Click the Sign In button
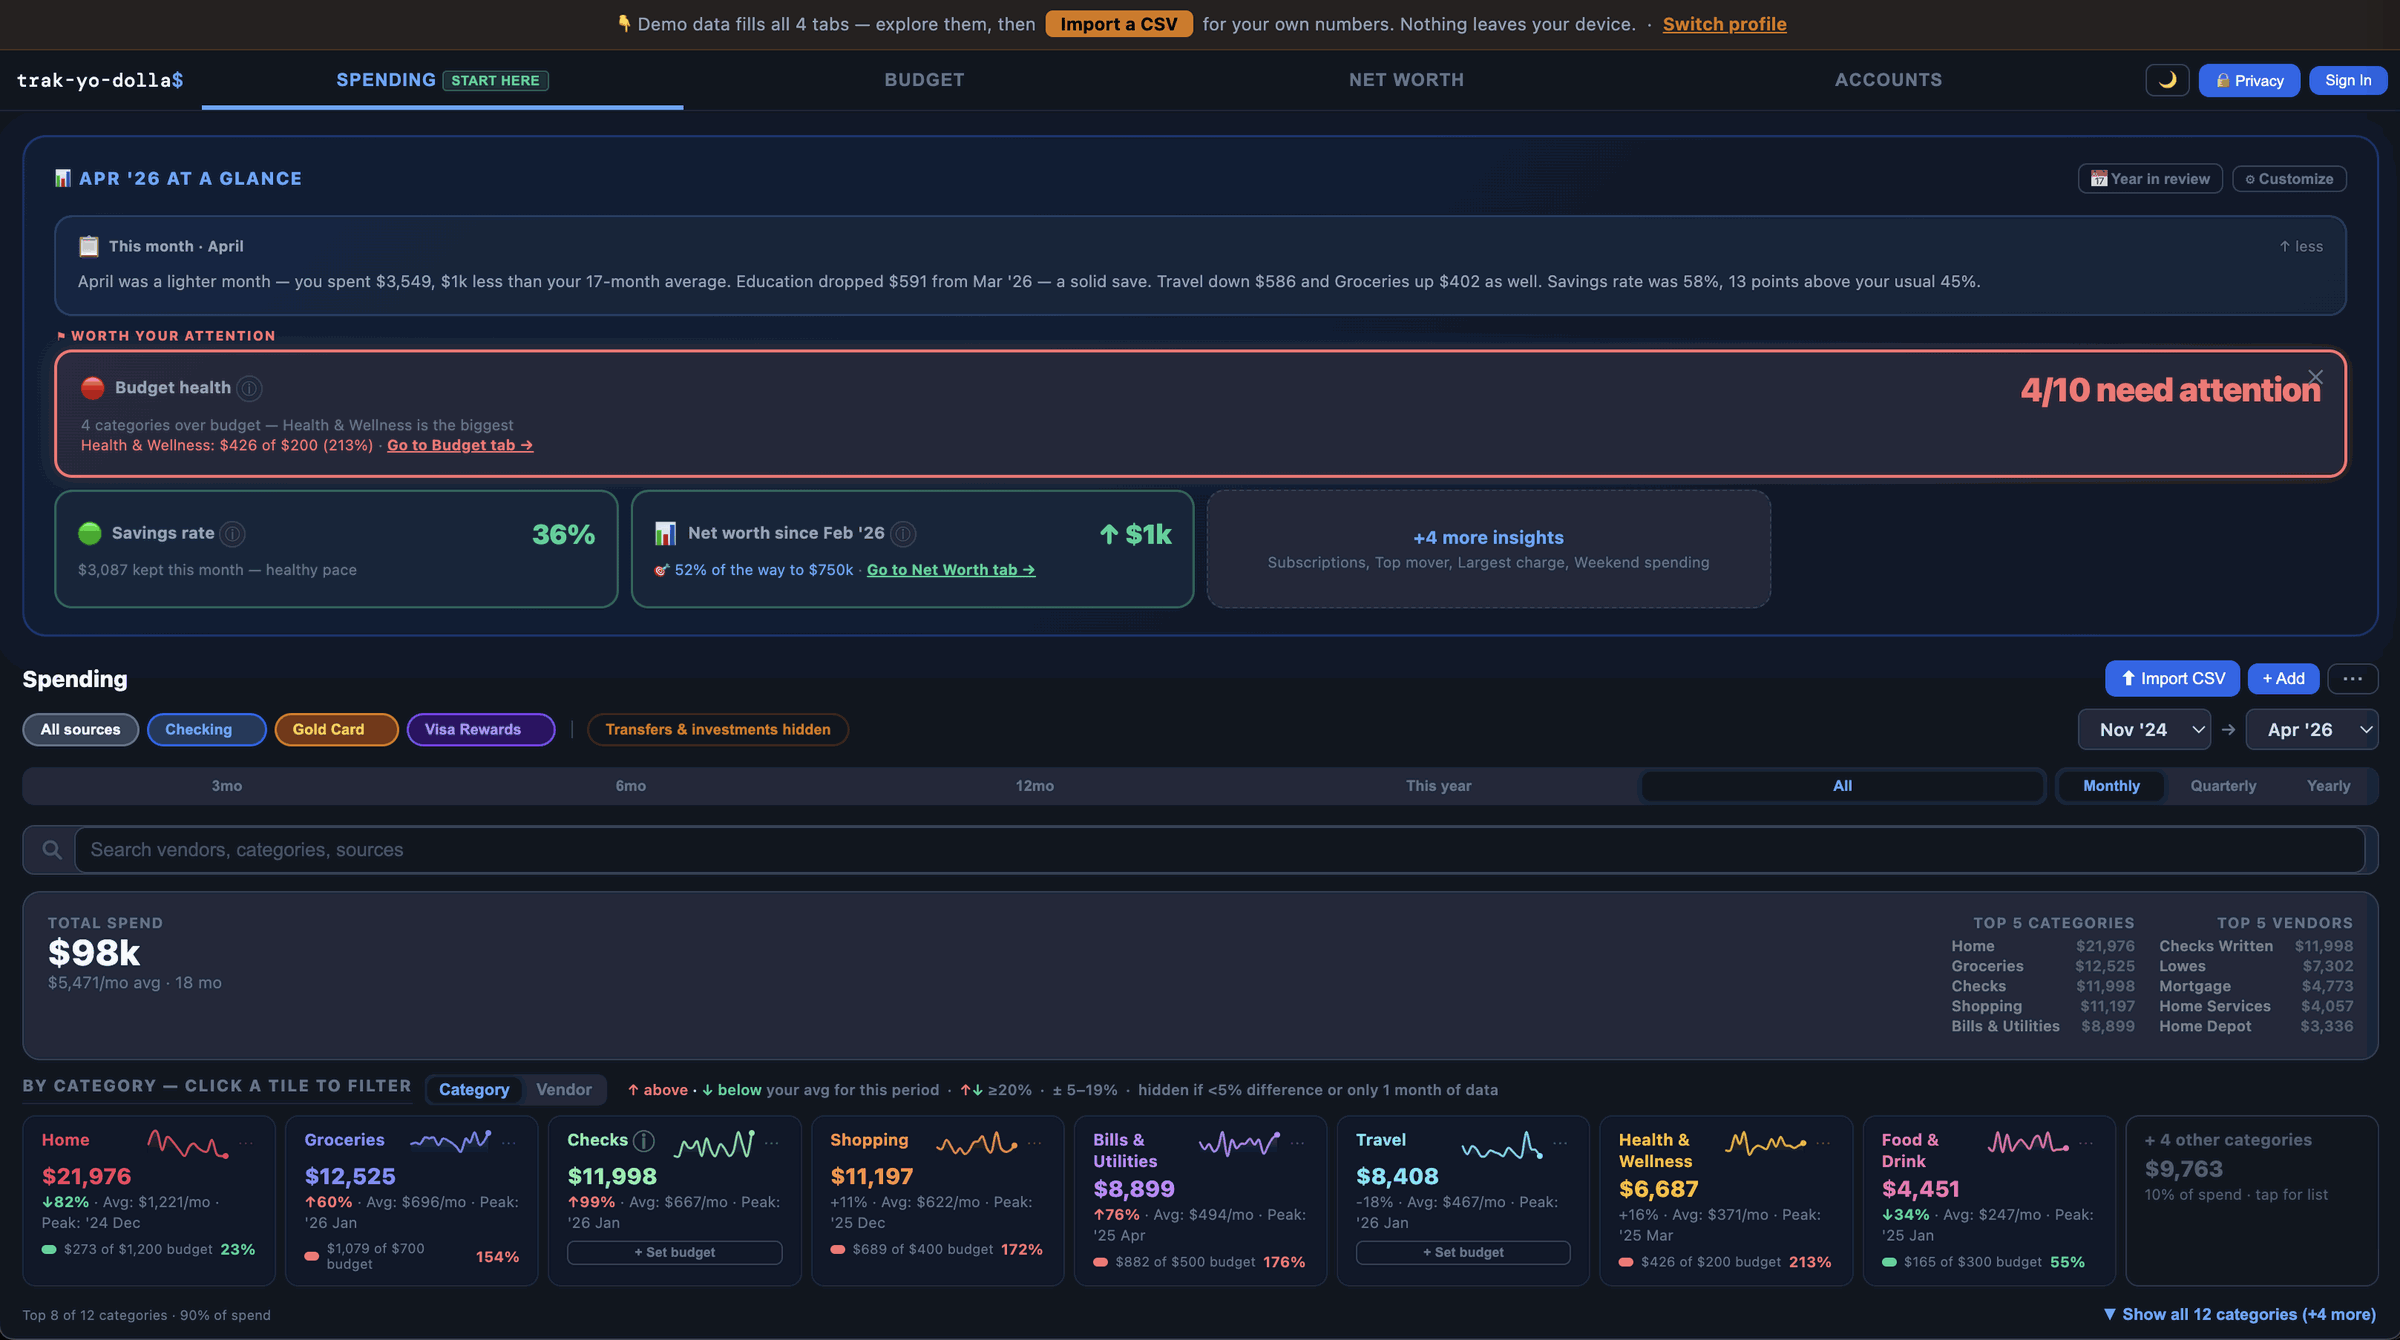Screen dimensions: 2400x1340 point(2348,80)
